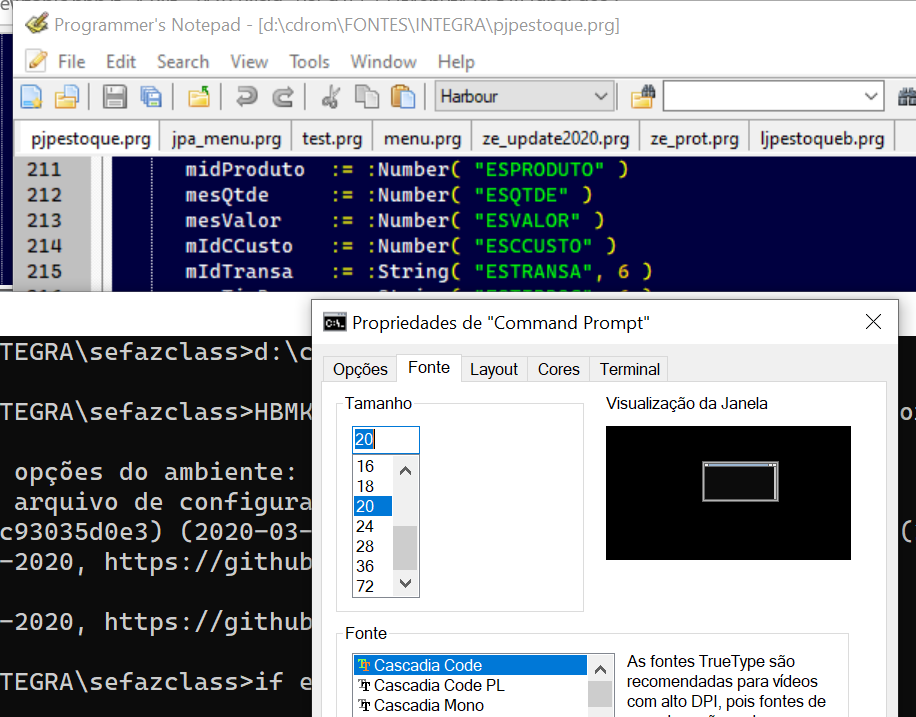Click the New file toolbar icon
The height and width of the screenshot is (717, 916).
[x=32, y=97]
